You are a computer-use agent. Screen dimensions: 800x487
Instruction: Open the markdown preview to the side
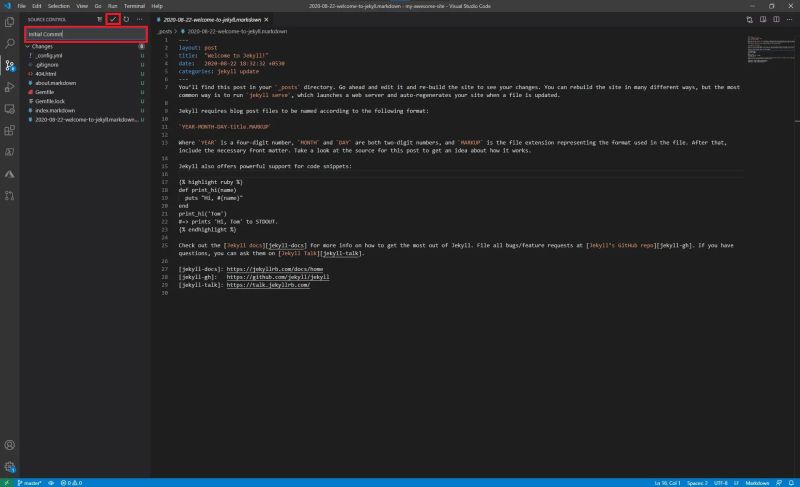763,19
